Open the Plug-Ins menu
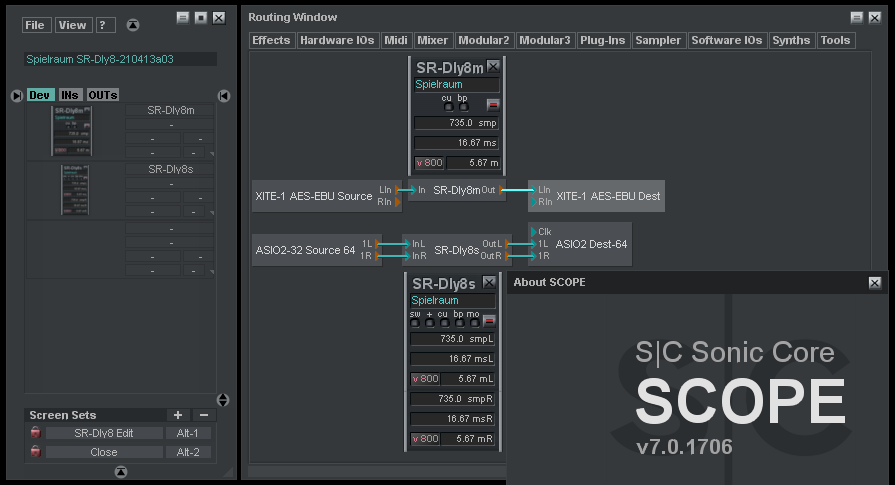 point(603,41)
